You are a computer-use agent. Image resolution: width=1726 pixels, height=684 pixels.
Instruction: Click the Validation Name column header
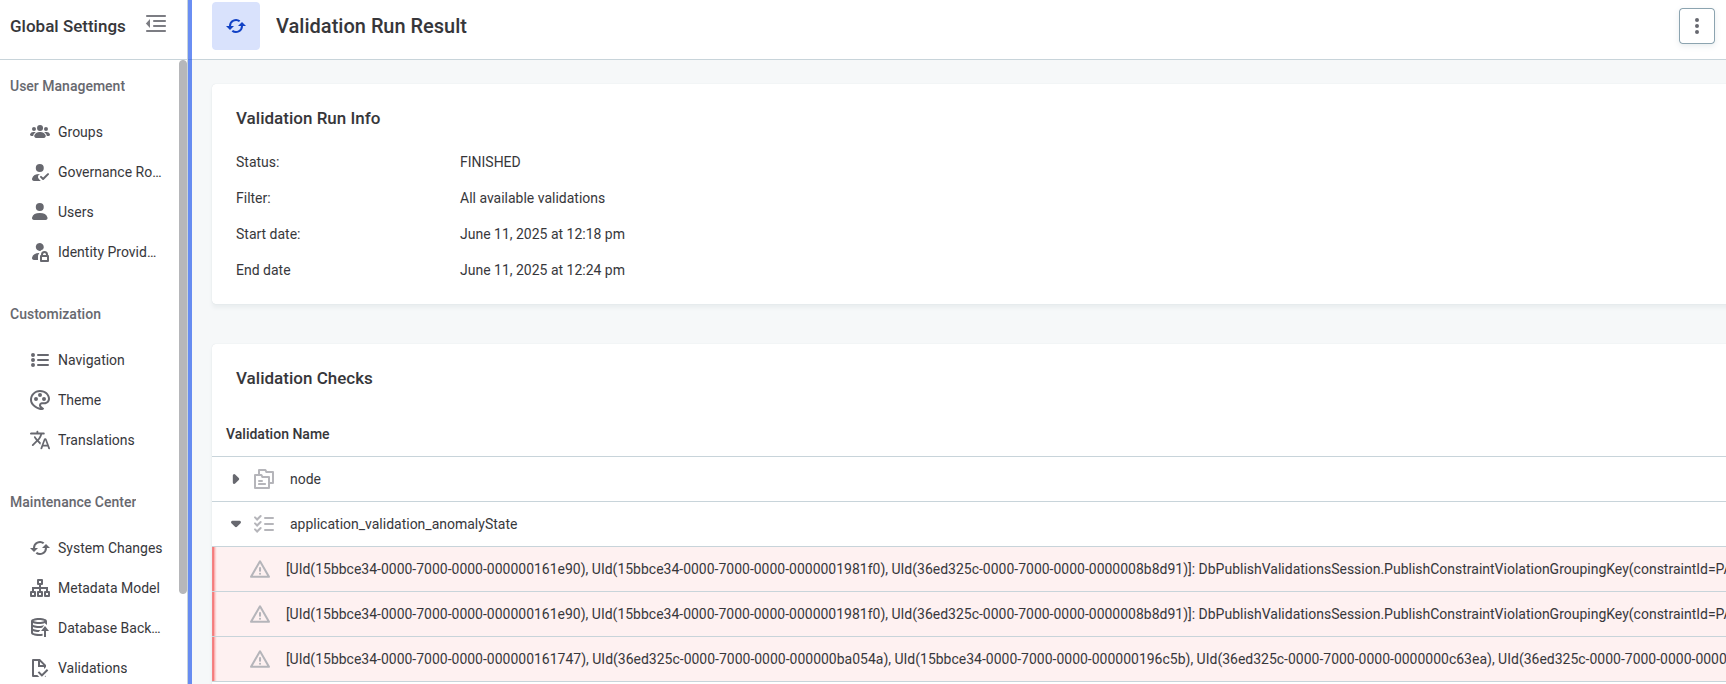coord(278,434)
